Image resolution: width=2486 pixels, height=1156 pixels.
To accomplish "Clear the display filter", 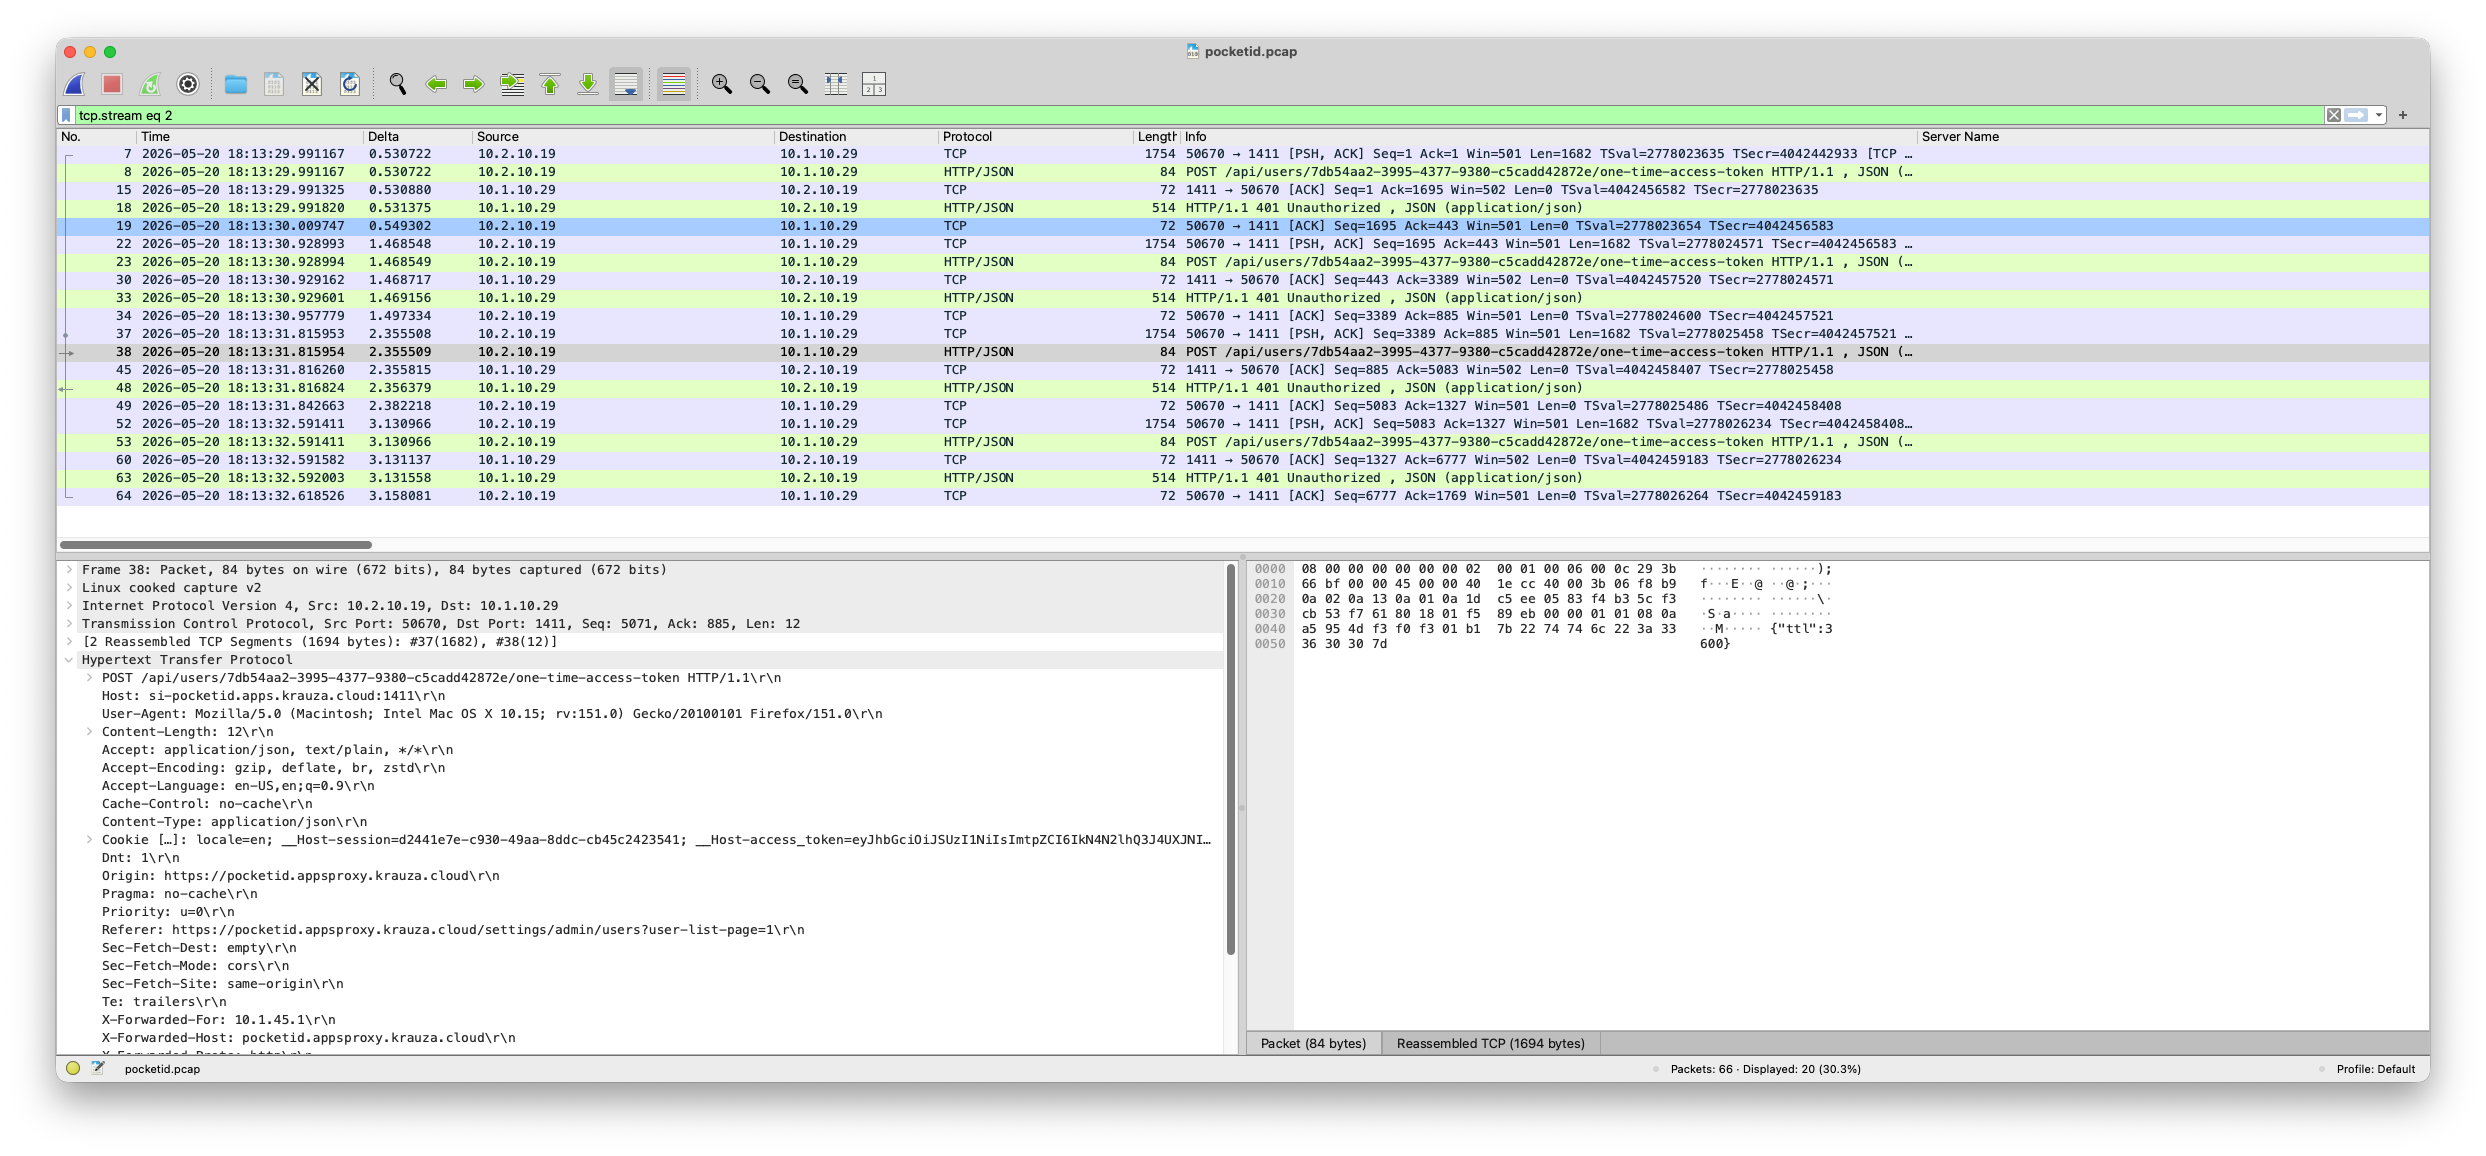I will (2333, 115).
